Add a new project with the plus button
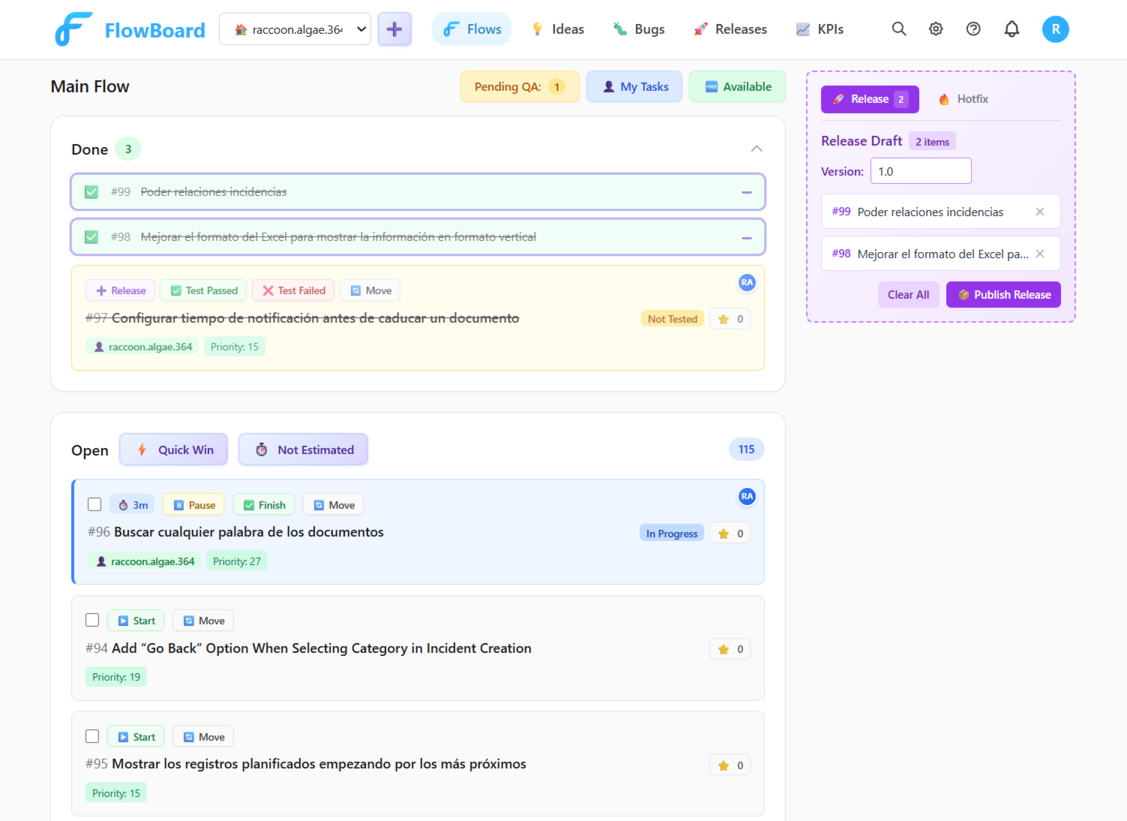The height and width of the screenshot is (821, 1127). (x=394, y=29)
